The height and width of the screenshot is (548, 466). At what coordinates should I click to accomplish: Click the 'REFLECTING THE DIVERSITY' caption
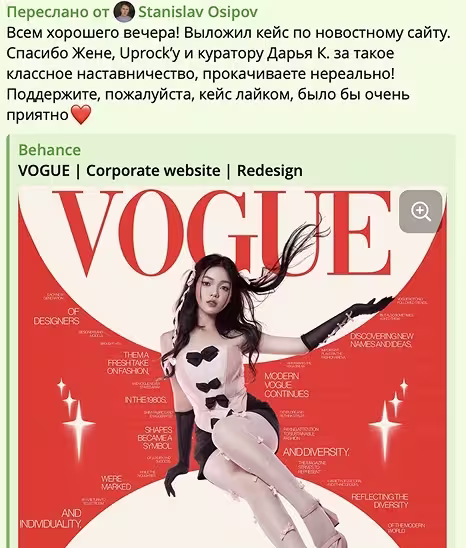coord(380,500)
